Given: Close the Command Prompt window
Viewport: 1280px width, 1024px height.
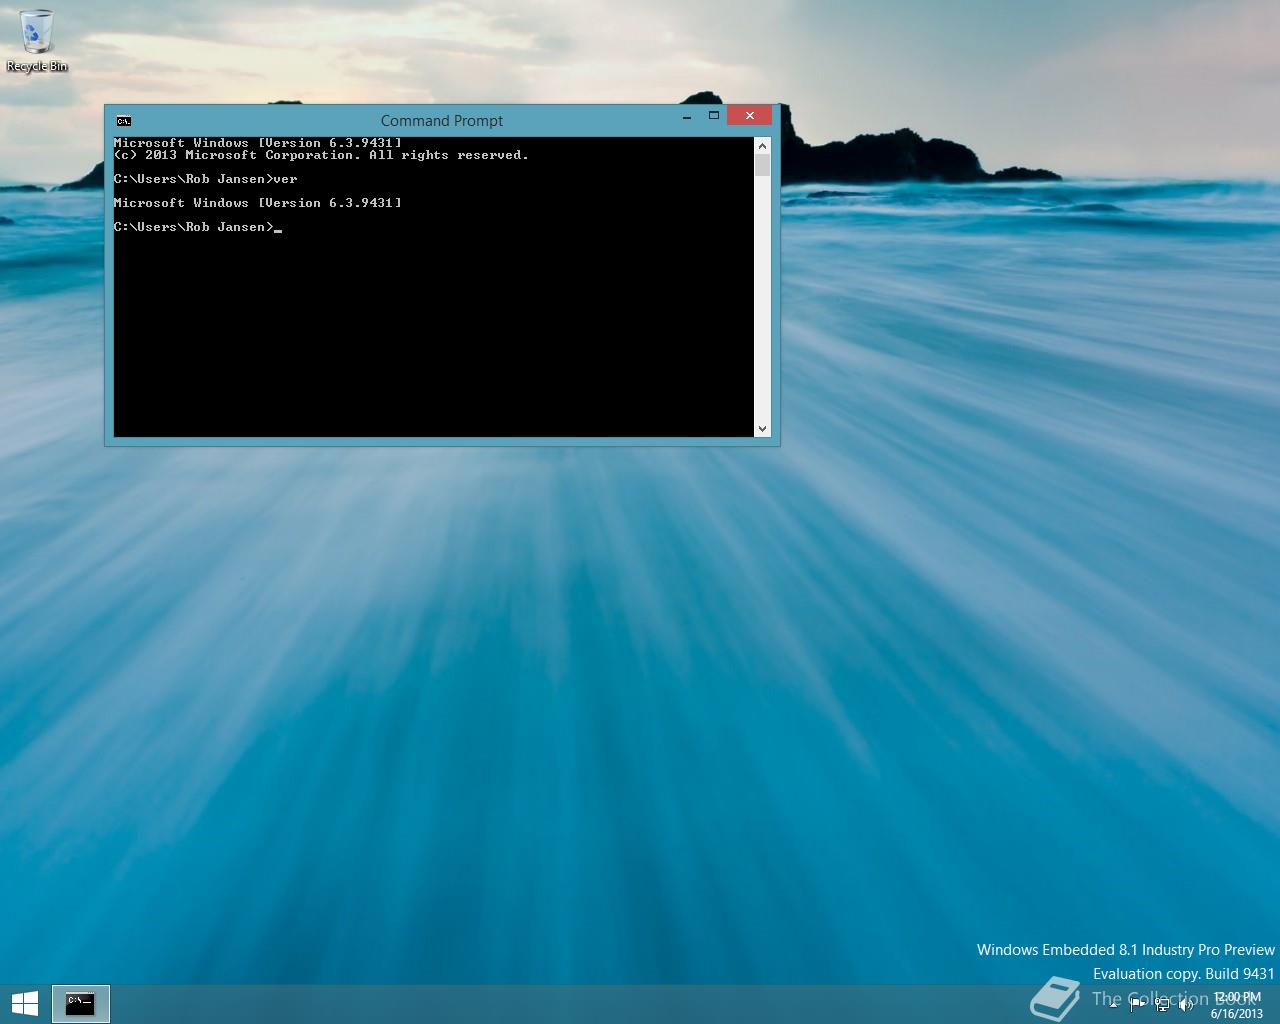Looking at the screenshot, I should (750, 116).
